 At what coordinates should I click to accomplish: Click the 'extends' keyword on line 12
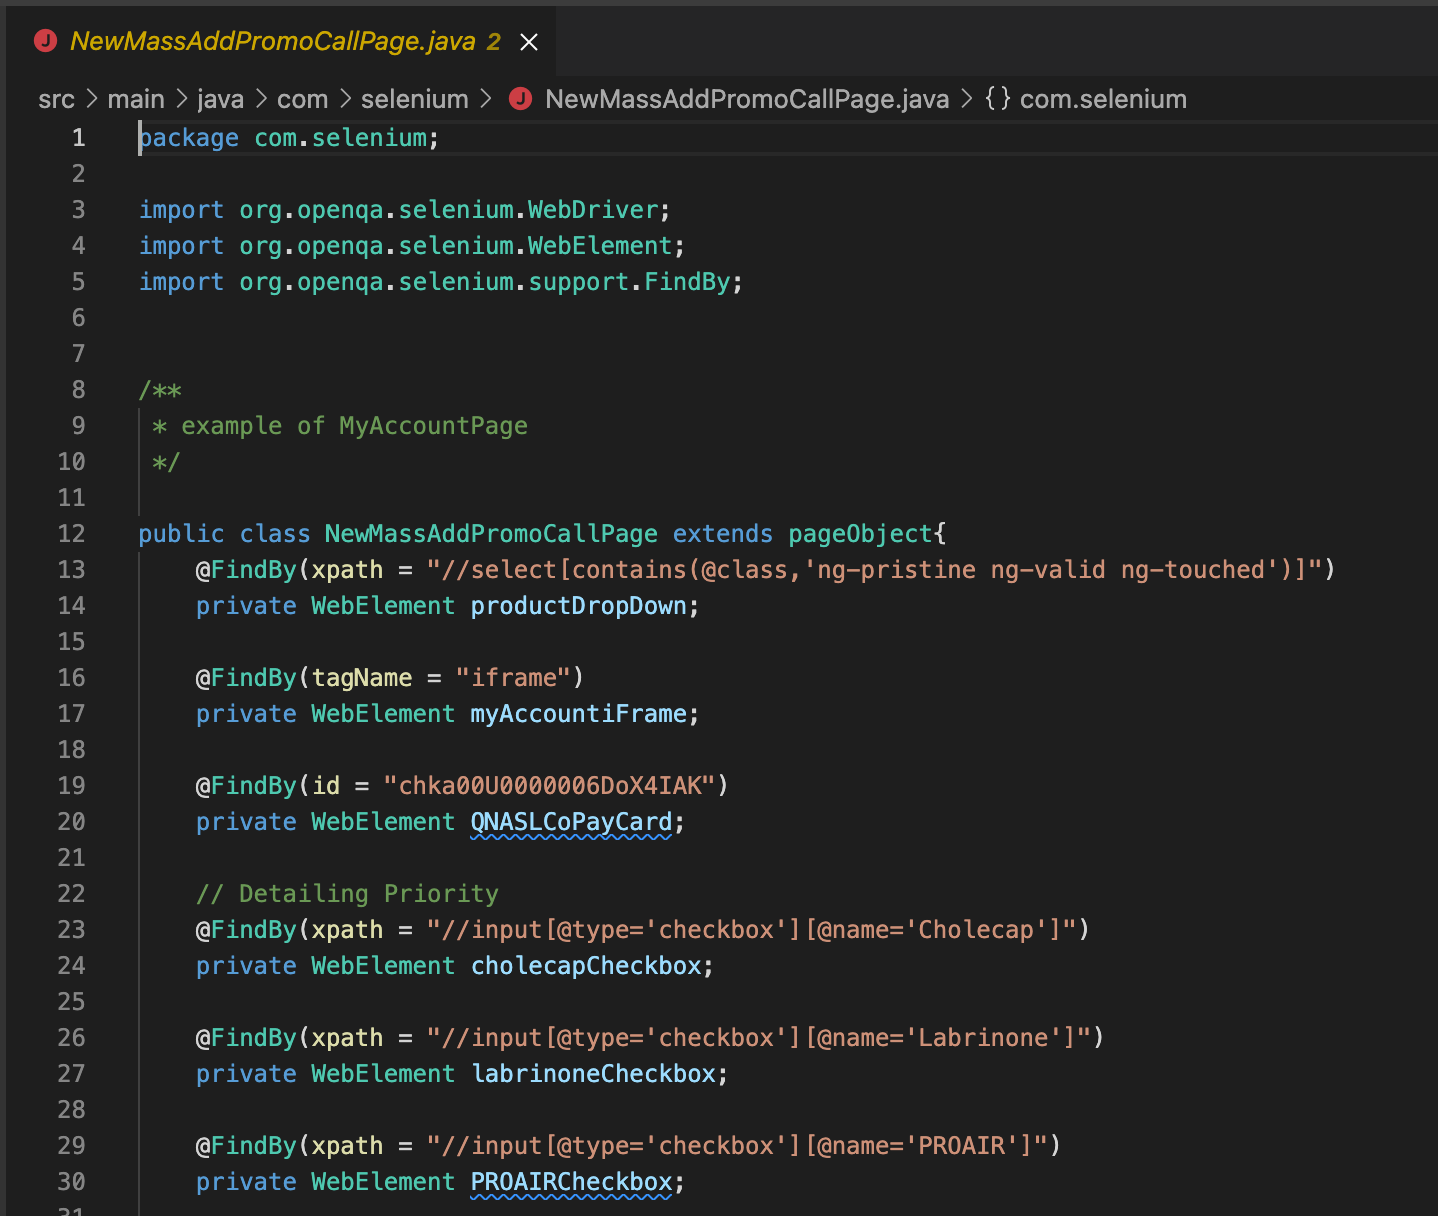tap(723, 533)
